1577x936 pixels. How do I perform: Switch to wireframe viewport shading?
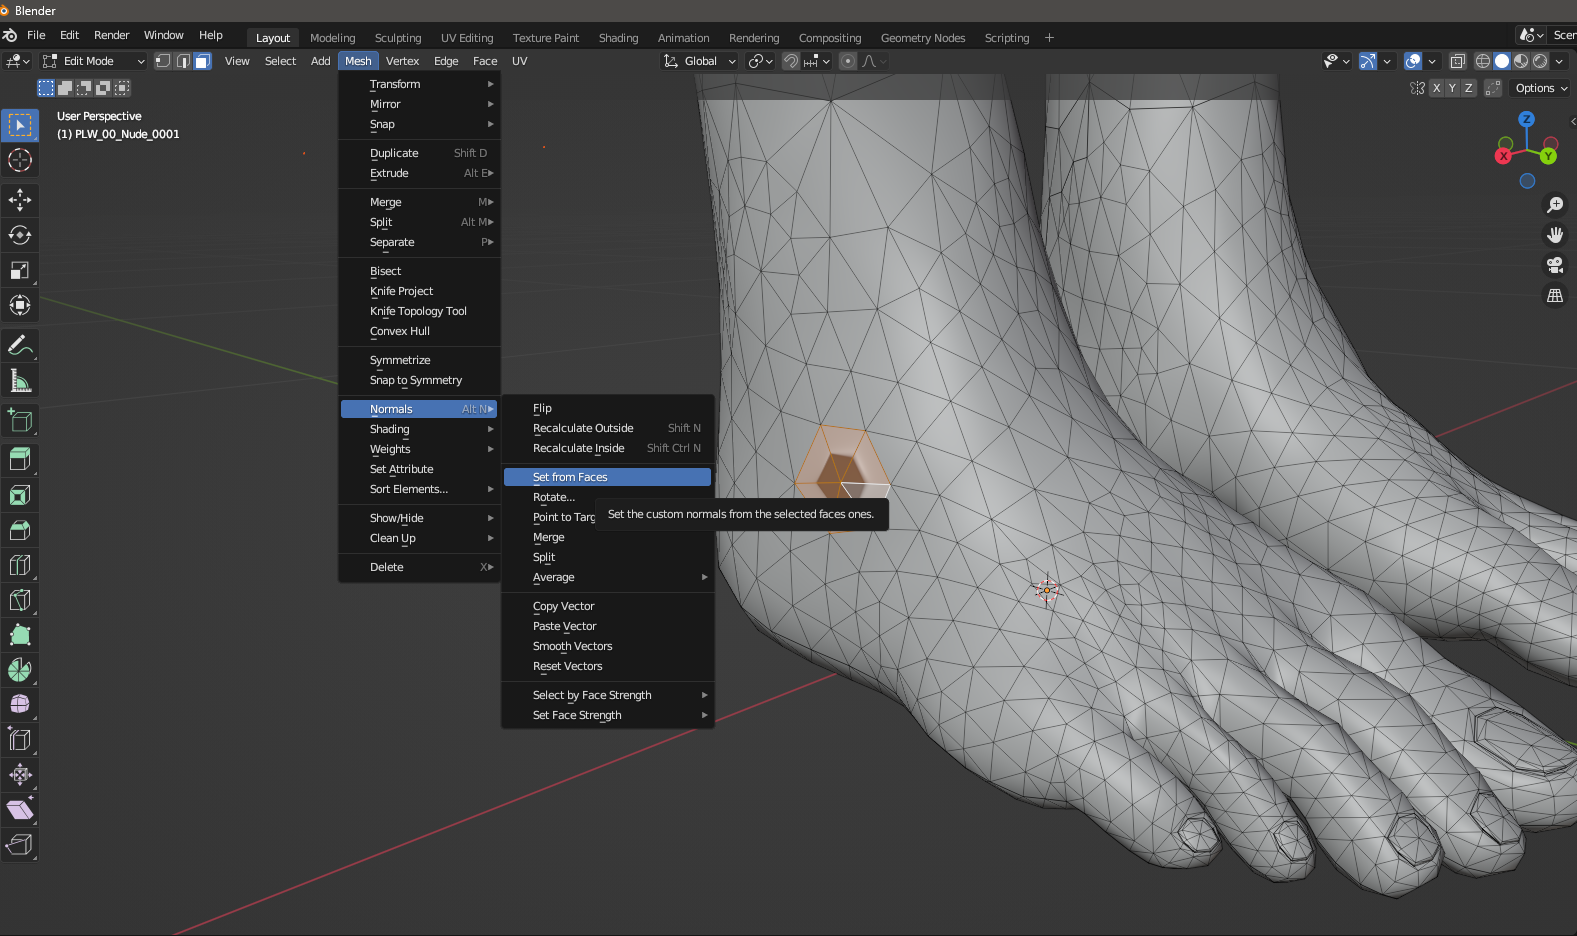tap(1483, 61)
